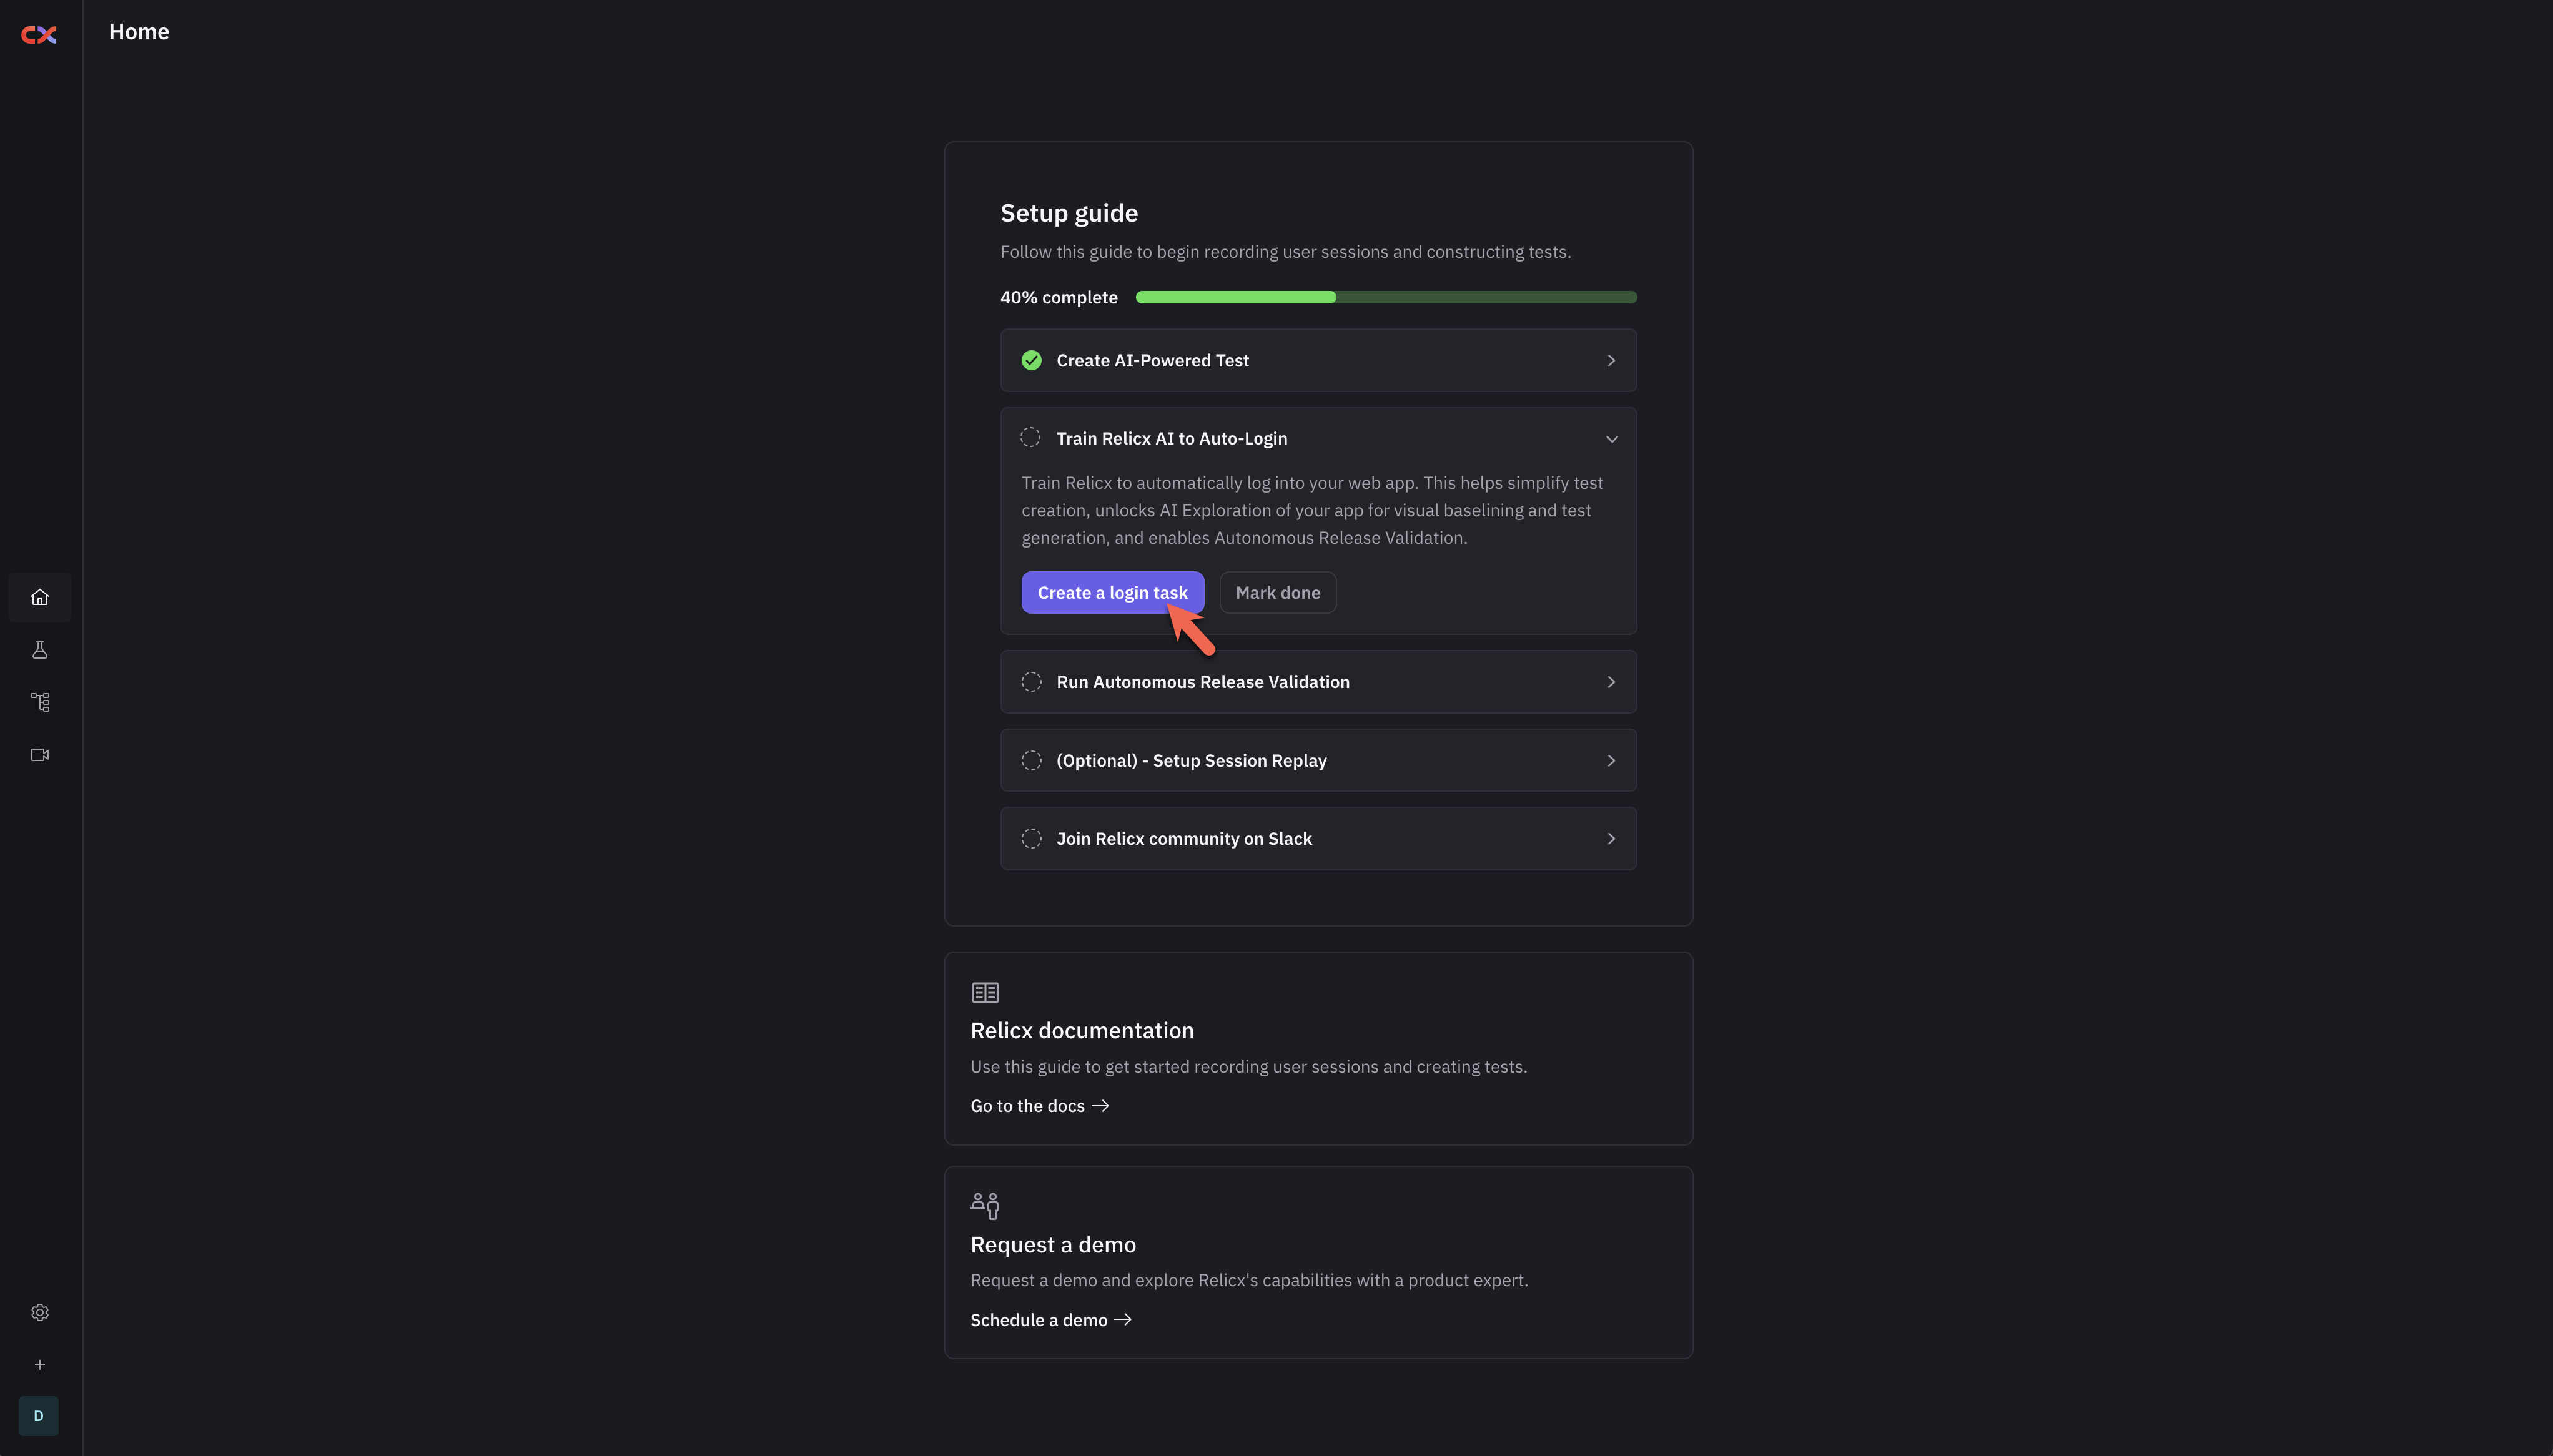2553x1456 pixels.
Task: Expand Setup Session Replay chevron
Action: click(1611, 761)
